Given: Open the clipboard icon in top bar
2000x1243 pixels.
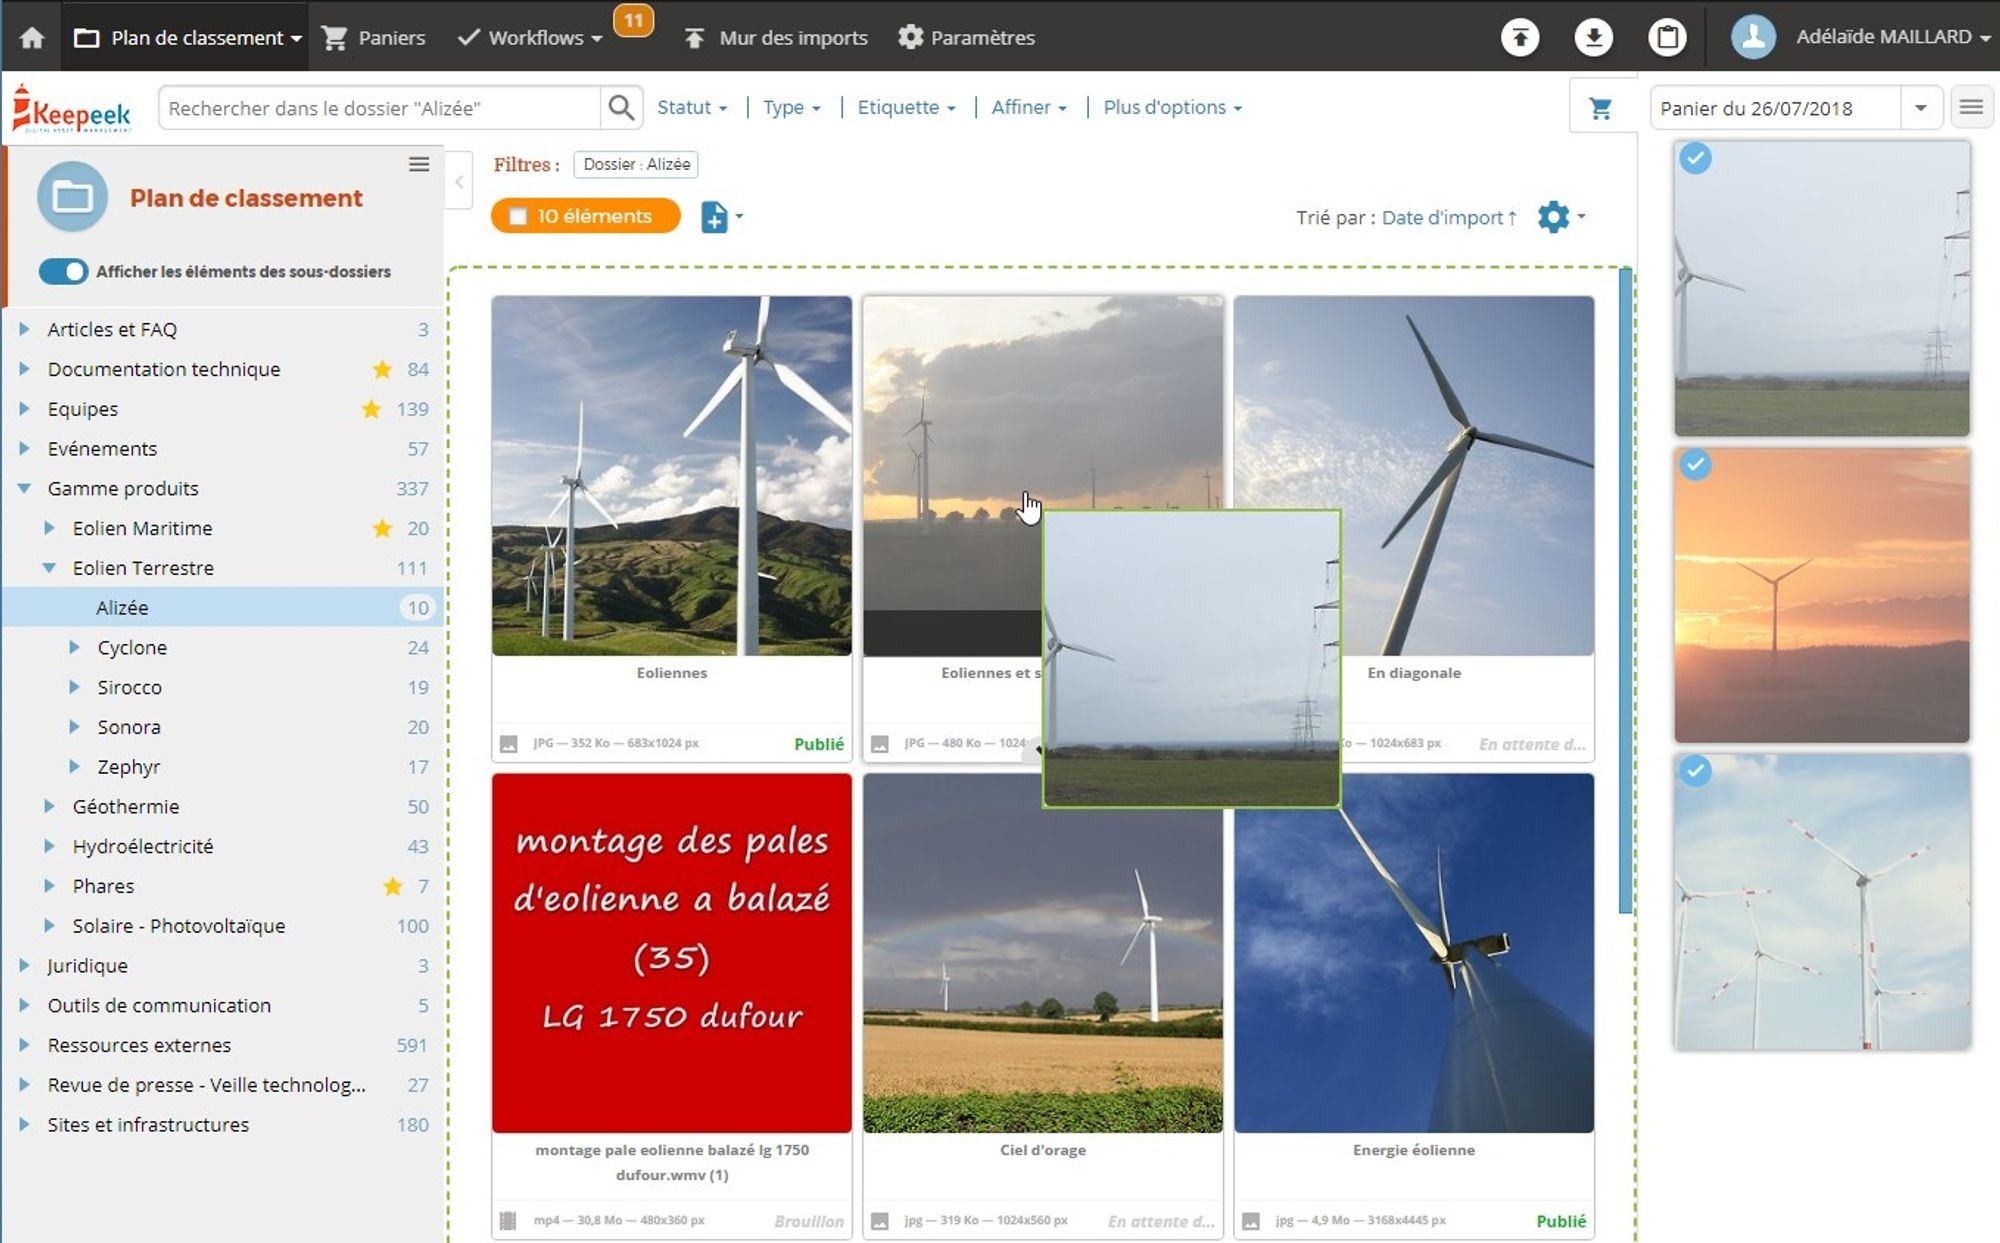Looking at the screenshot, I should [x=1667, y=38].
